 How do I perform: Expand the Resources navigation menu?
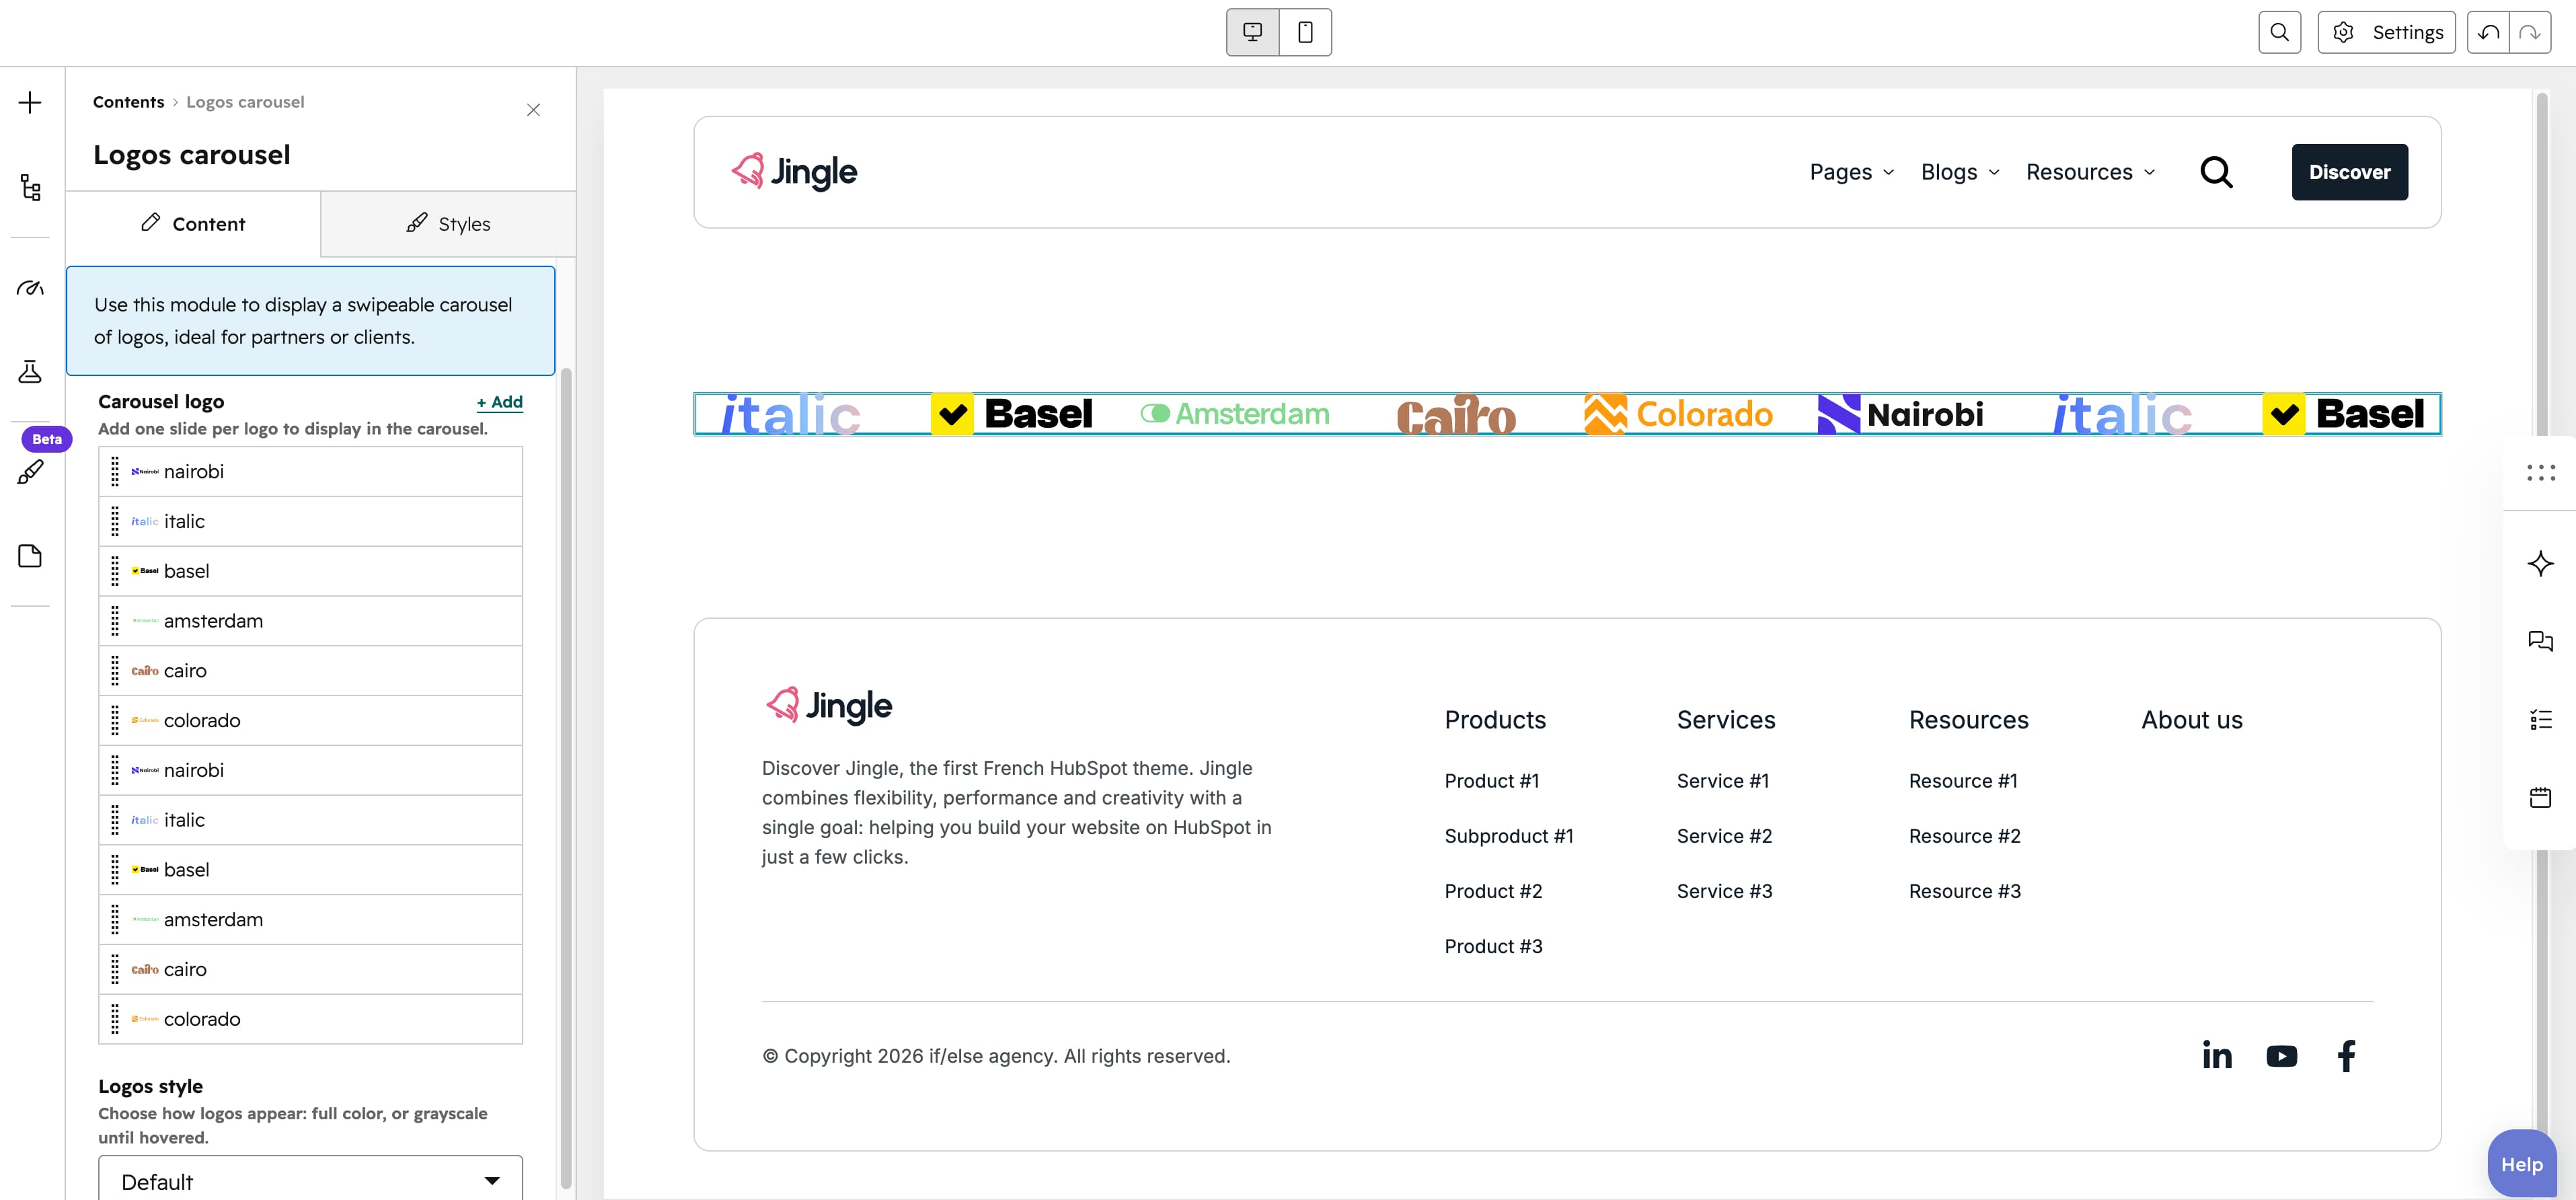coord(2090,172)
